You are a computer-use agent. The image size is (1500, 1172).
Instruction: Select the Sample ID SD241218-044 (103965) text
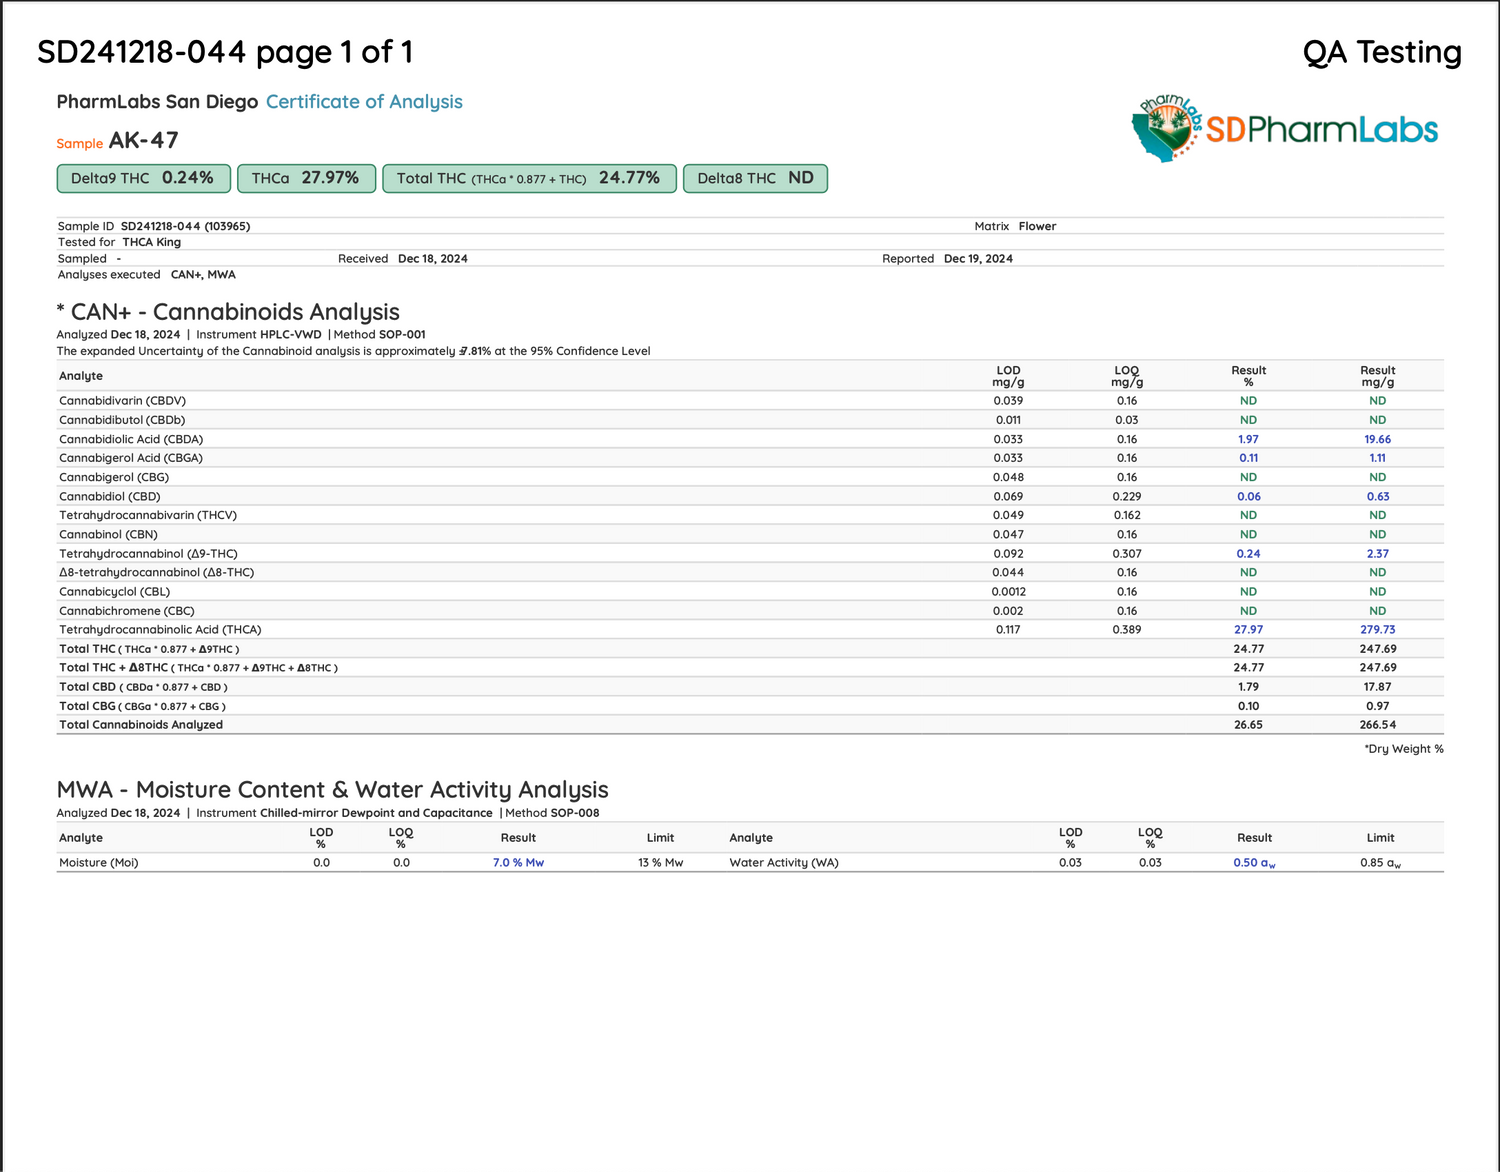185,226
